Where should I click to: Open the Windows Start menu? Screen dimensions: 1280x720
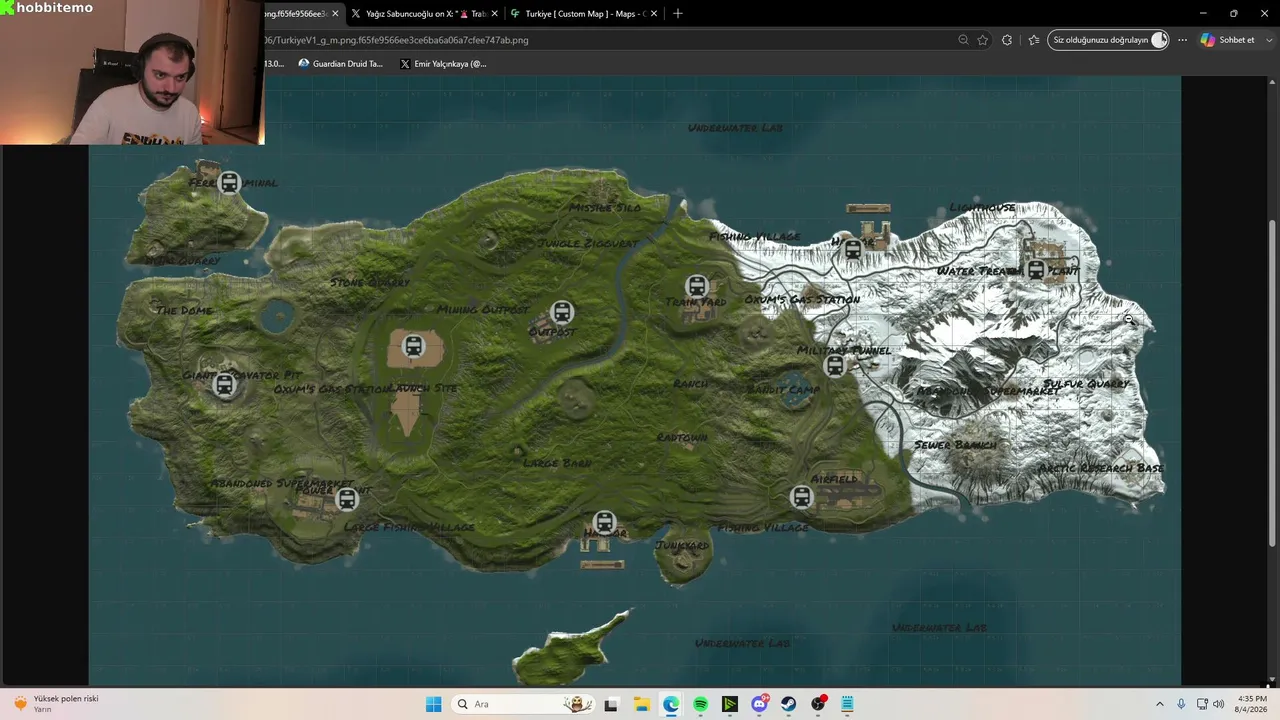click(x=433, y=704)
